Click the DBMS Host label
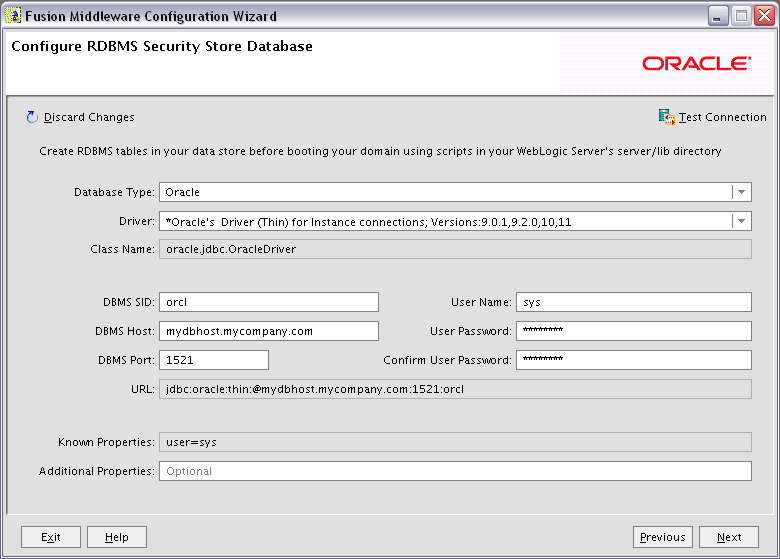The height and width of the screenshot is (559, 780). point(125,331)
